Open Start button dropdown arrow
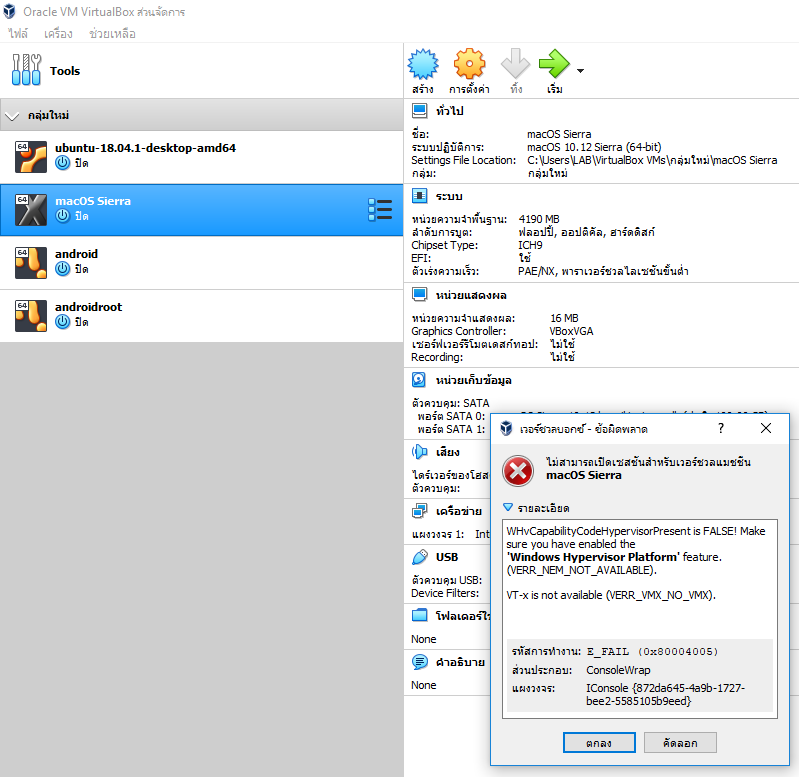Image resolution: width=799 pixels, height=777 pixels. 581,71
